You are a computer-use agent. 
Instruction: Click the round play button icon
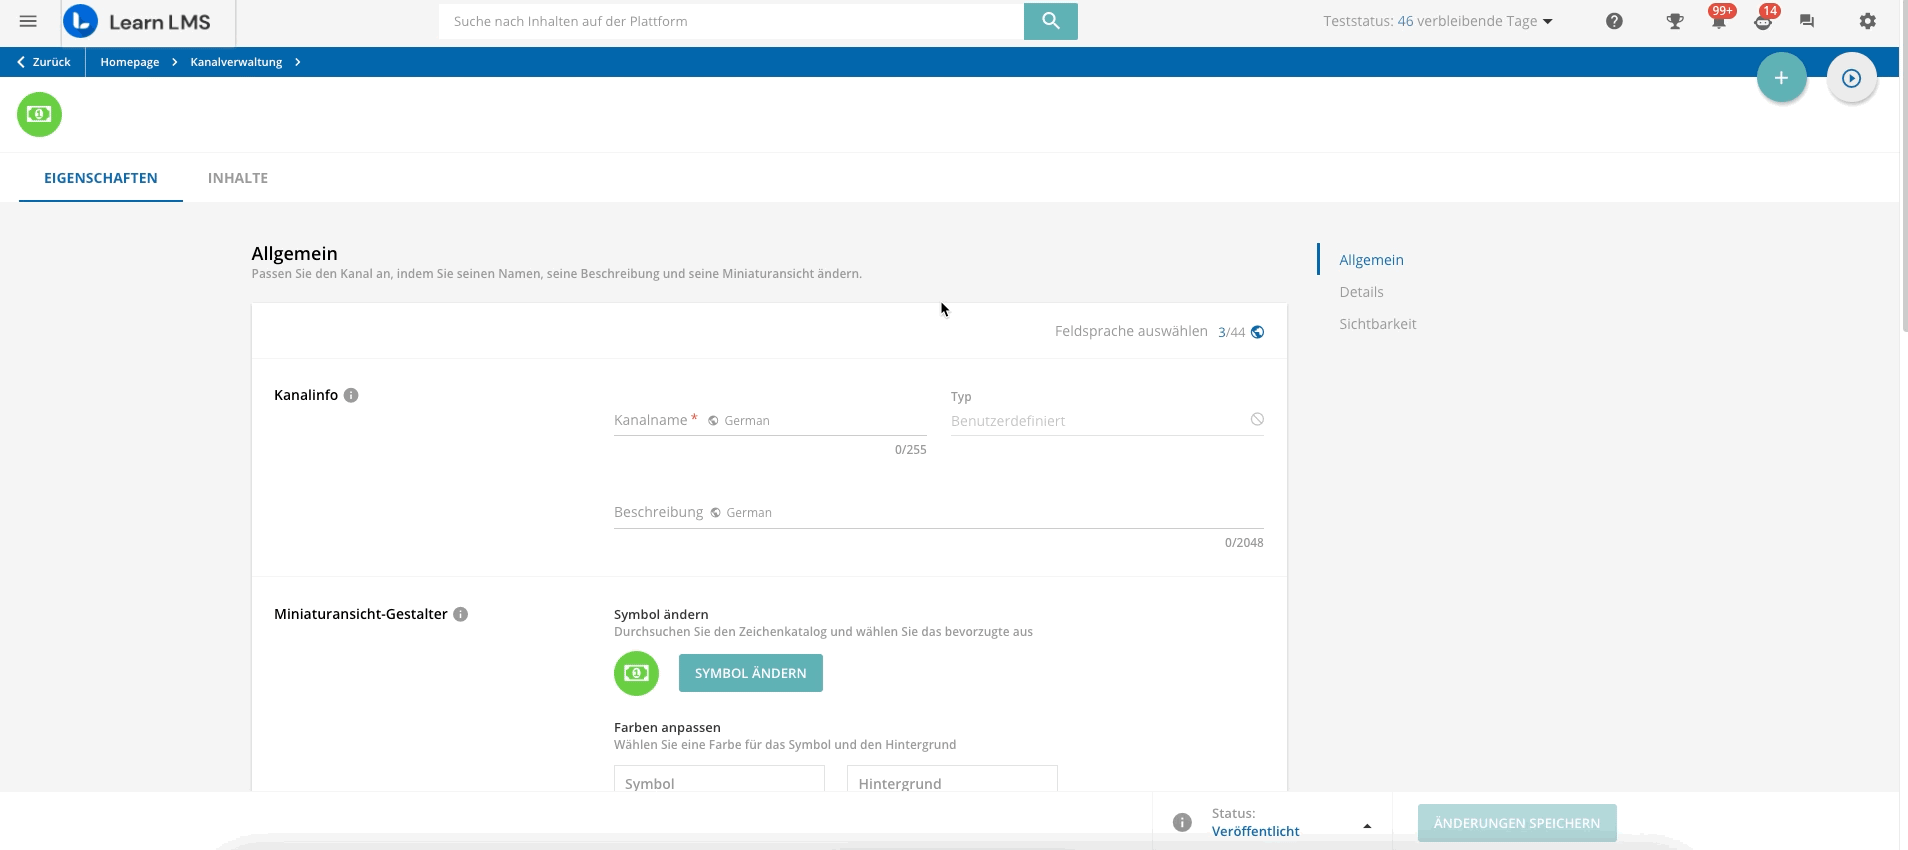[1851, 78]
